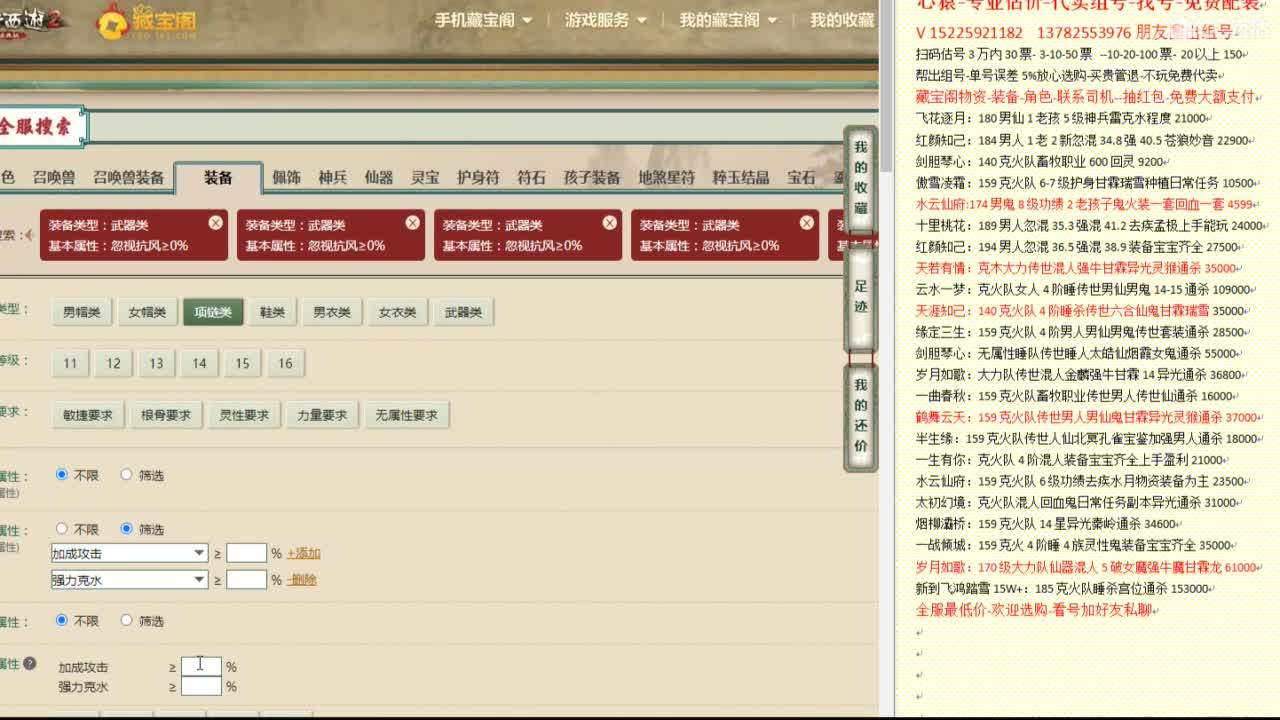The image size is (1280, 720).
Task: Choose 筛选 option in the first attribute row
Action: coord(127,475)
